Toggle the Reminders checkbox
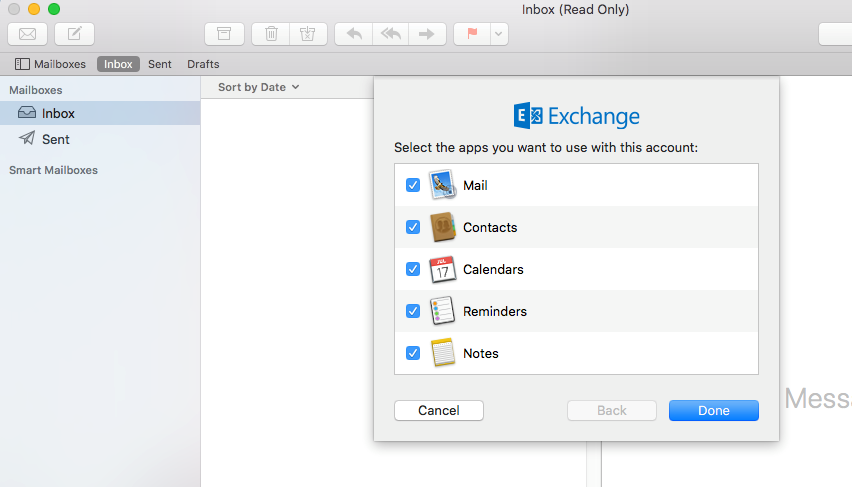 412,311
